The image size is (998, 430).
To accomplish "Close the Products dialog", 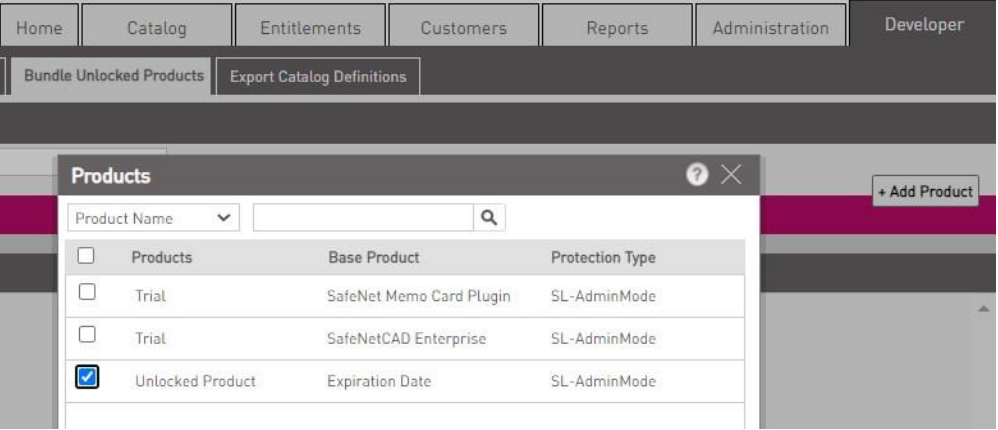I will 731,175.
